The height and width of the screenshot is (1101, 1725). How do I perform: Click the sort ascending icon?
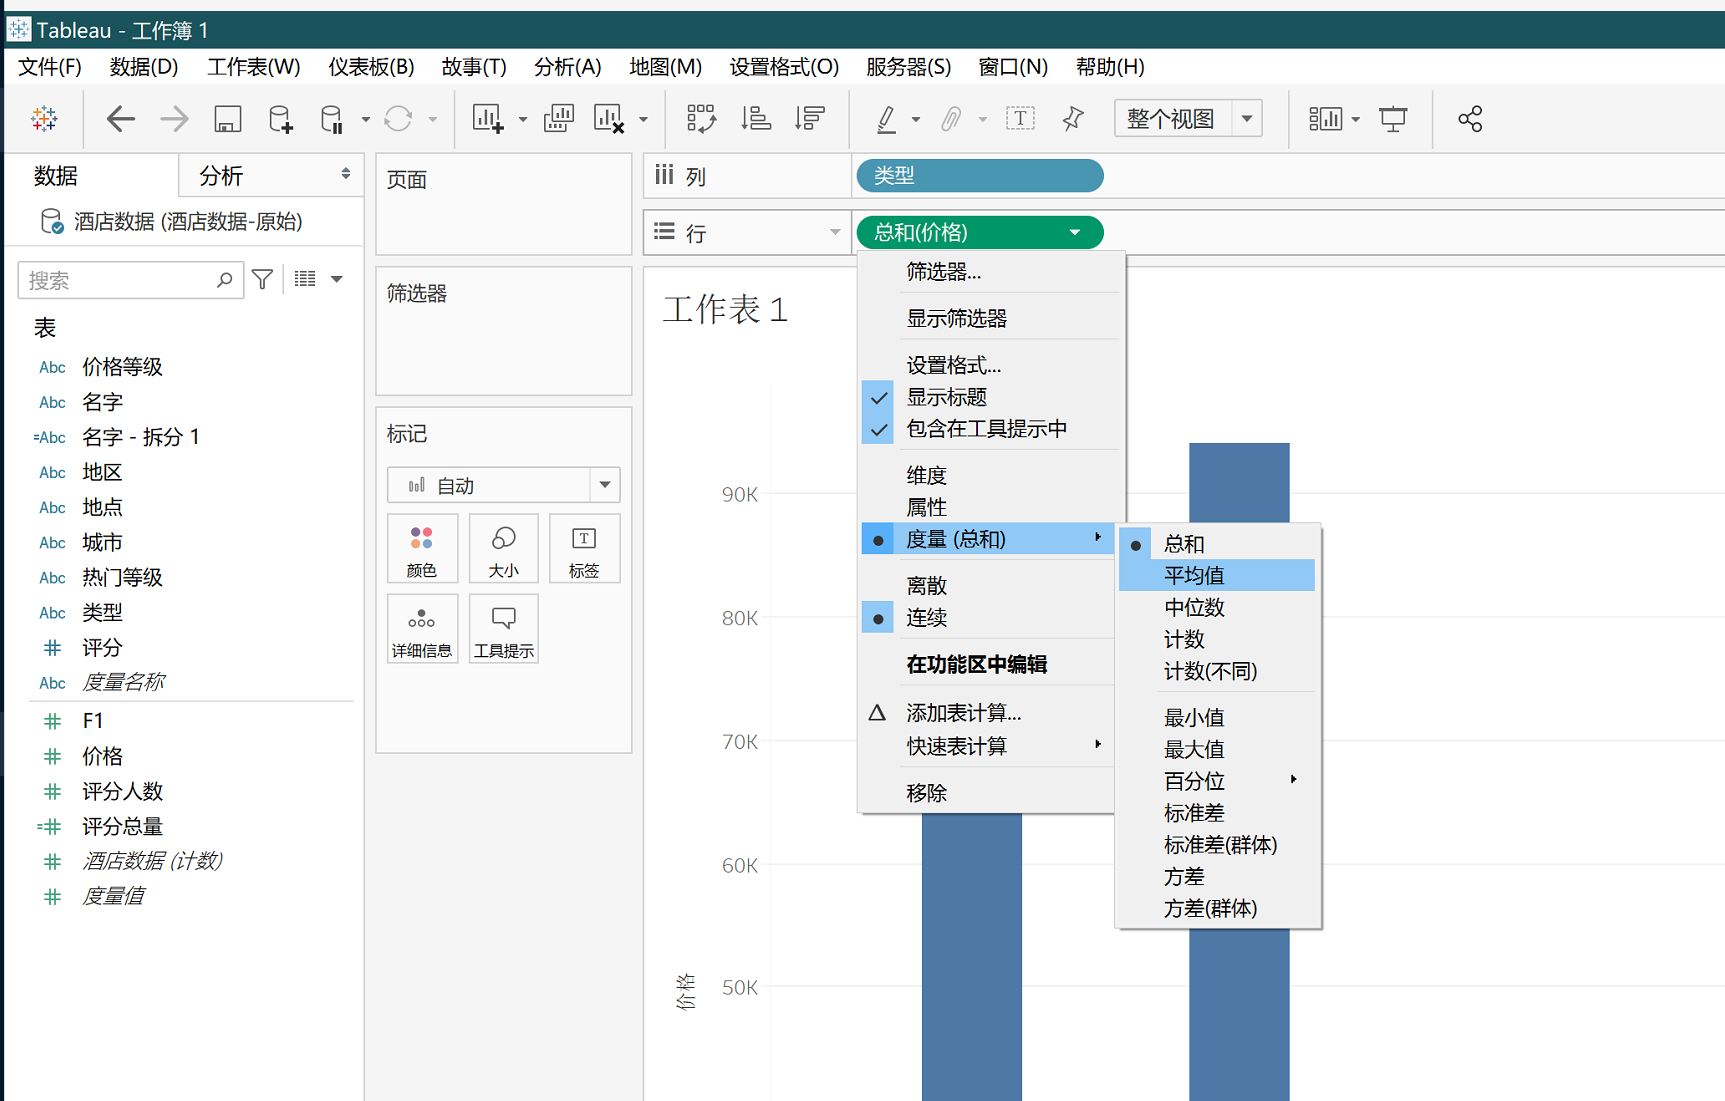756,119
